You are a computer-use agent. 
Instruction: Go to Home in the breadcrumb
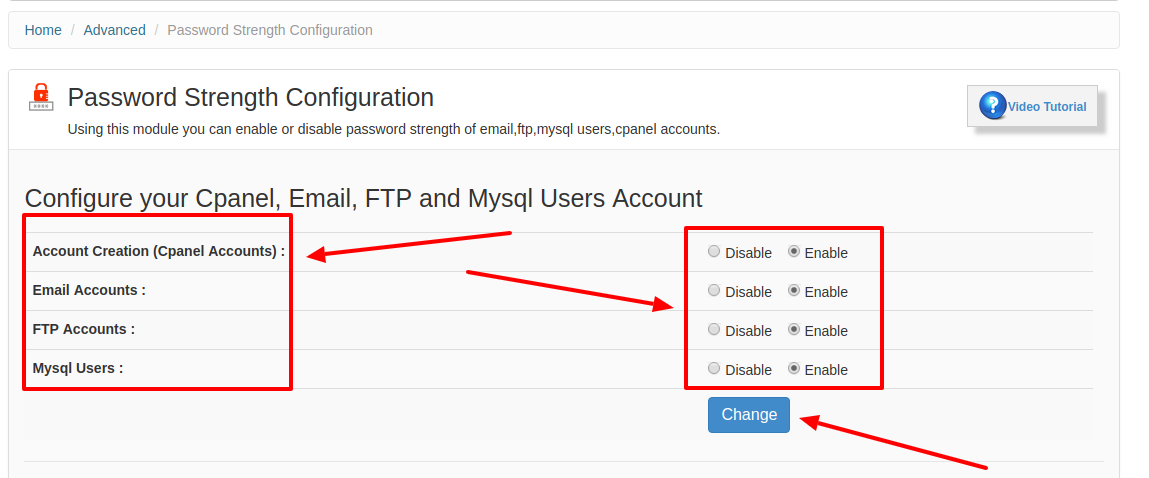[x=43, y=30]
